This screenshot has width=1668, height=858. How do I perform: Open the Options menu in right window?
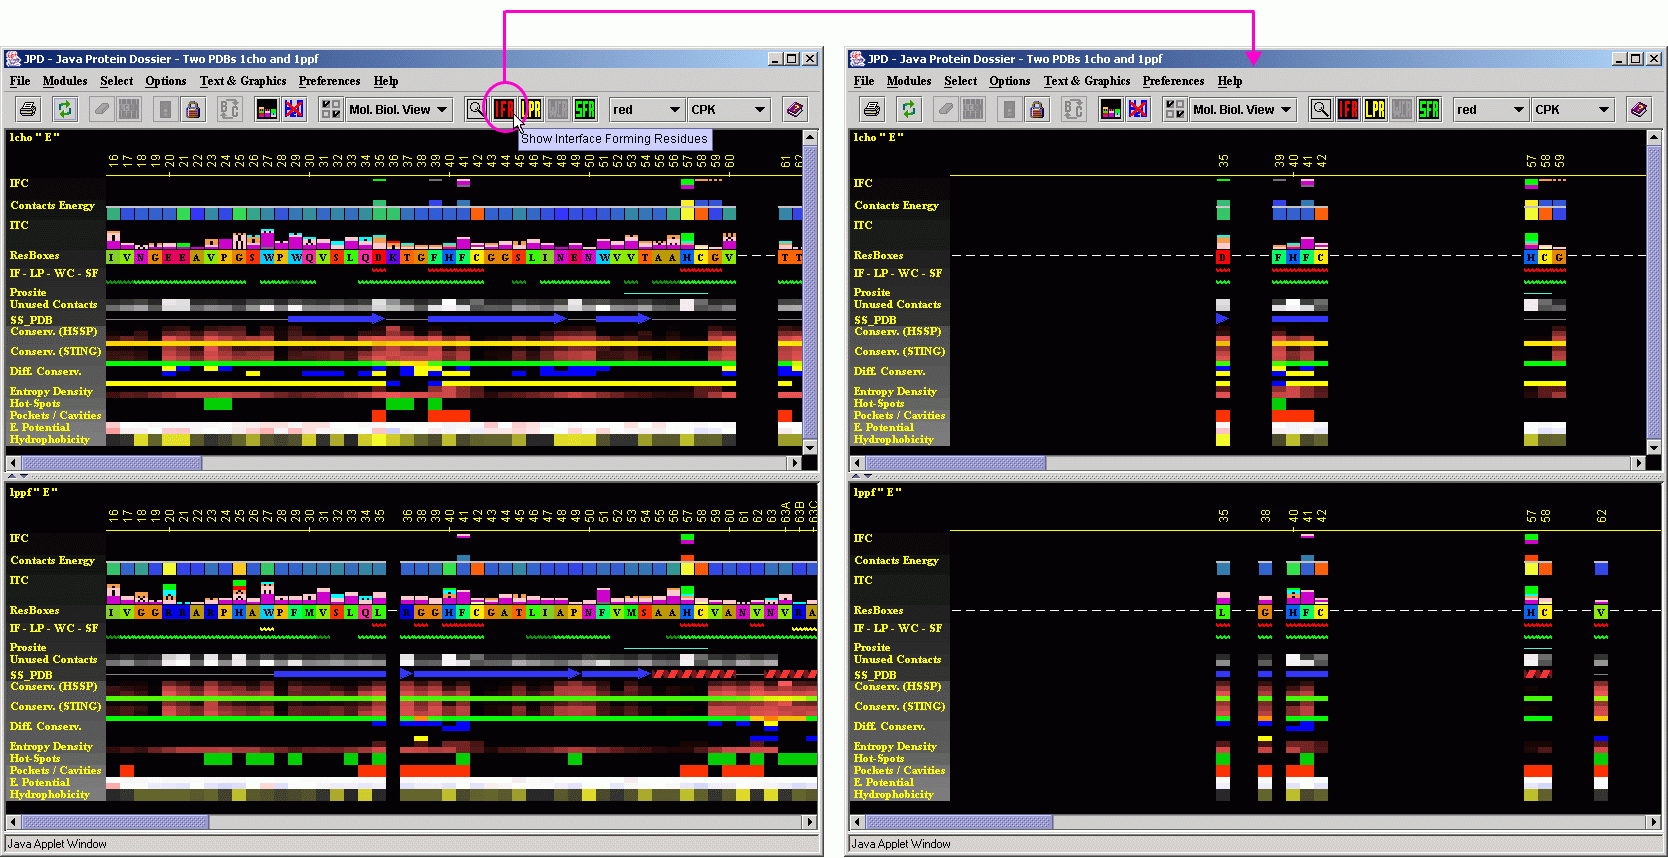coord(1010,81)
